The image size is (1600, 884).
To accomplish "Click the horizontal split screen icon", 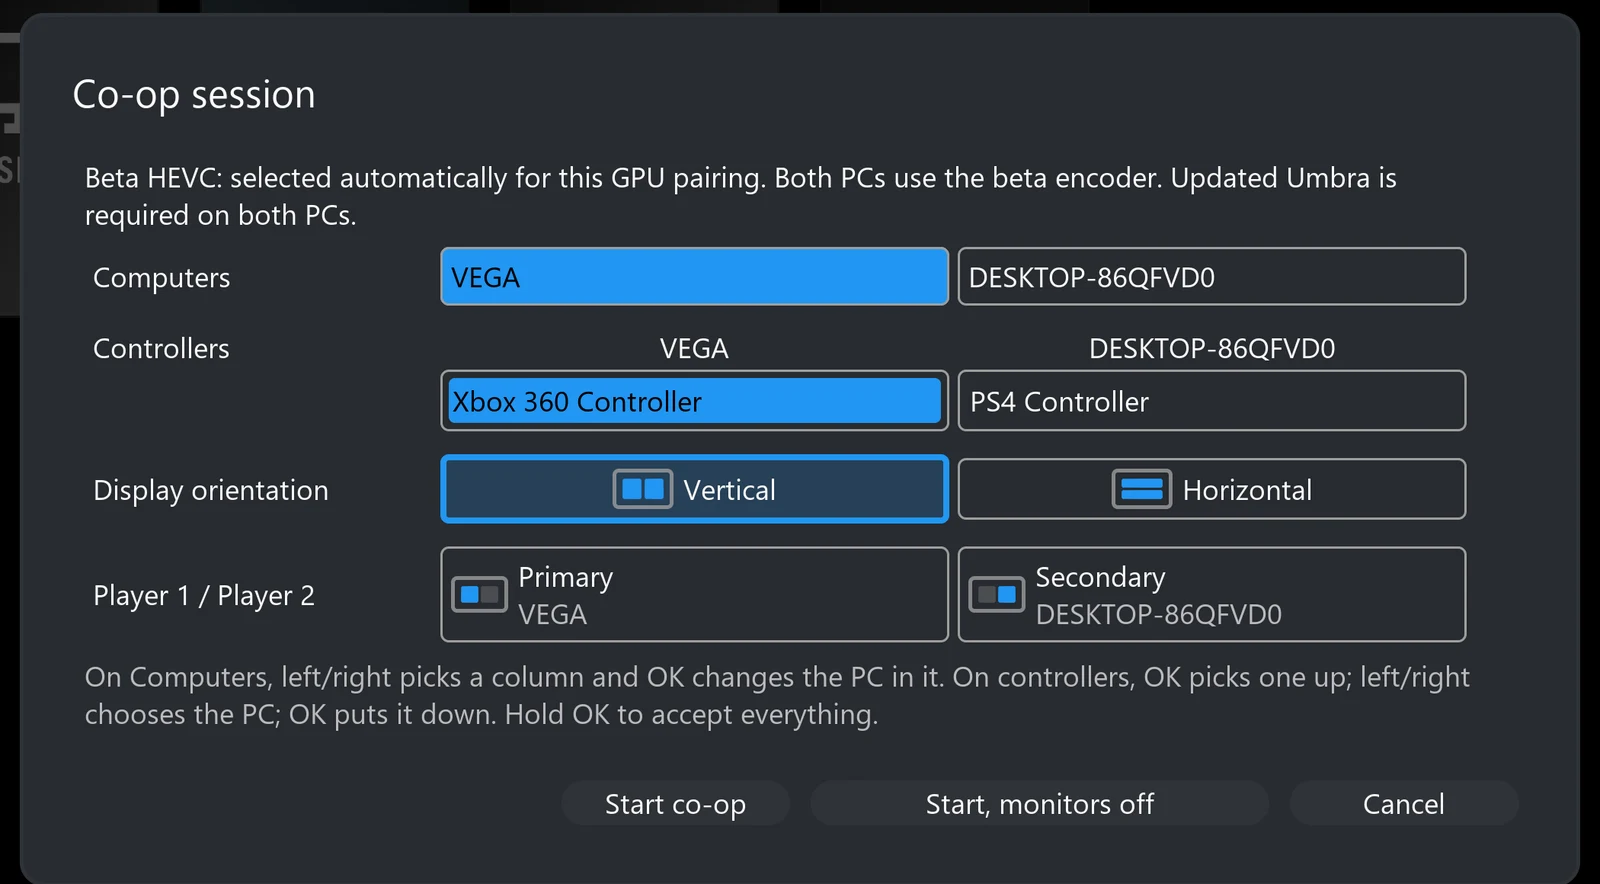I will click(1141, 489).
